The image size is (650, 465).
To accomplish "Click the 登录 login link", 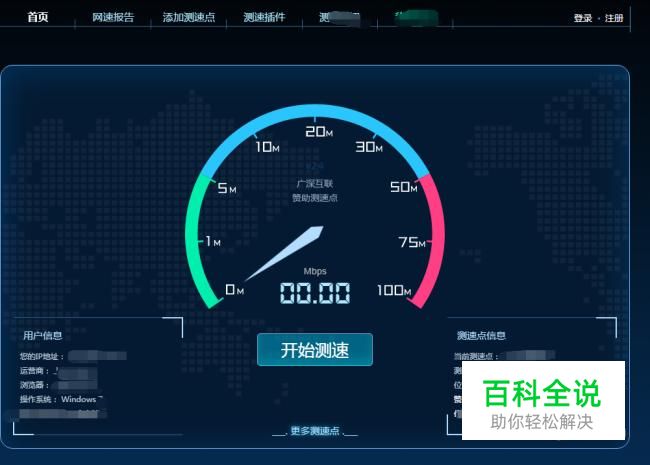I will (583, 18).
